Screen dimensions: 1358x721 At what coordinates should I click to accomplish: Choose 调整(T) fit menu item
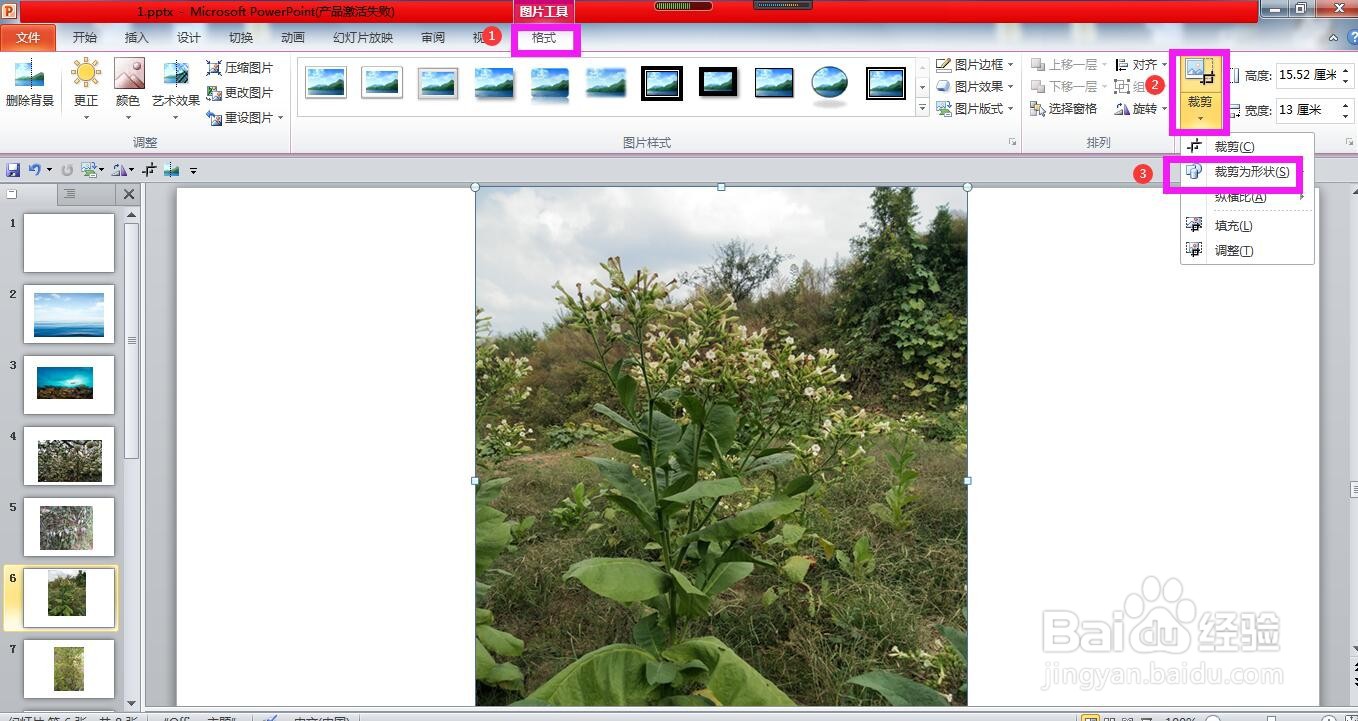pos(1246,251)
